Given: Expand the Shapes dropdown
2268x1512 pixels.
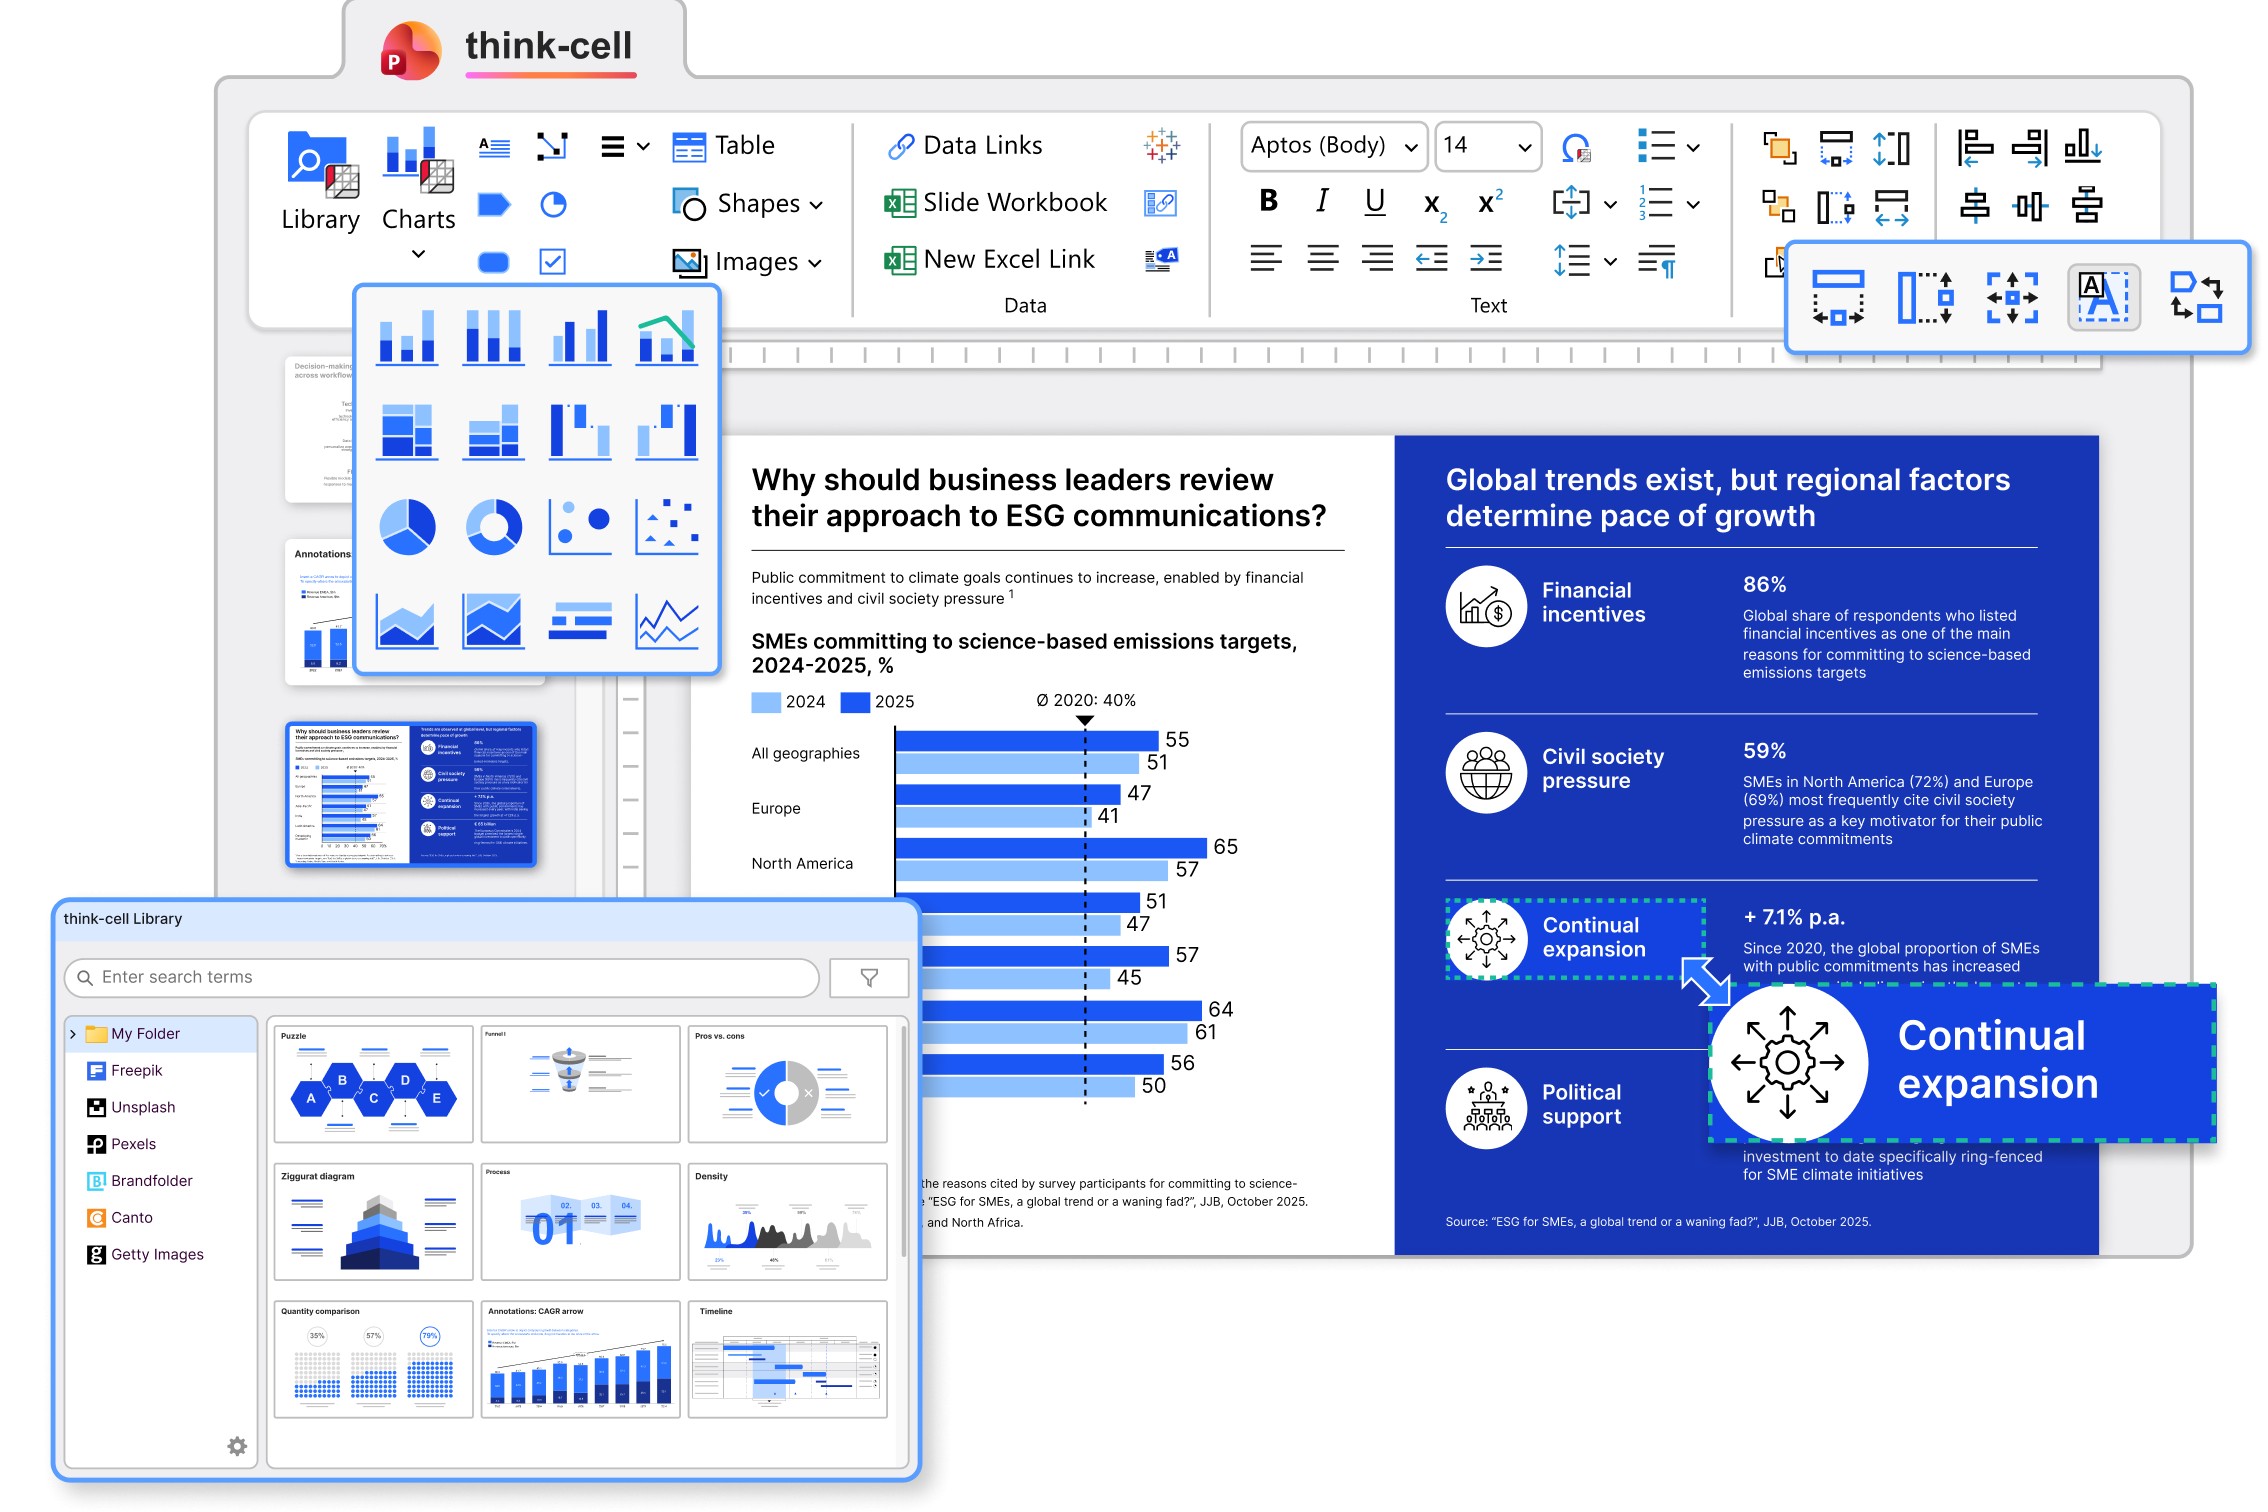Looking at the screenshot, I should (816, 205).
